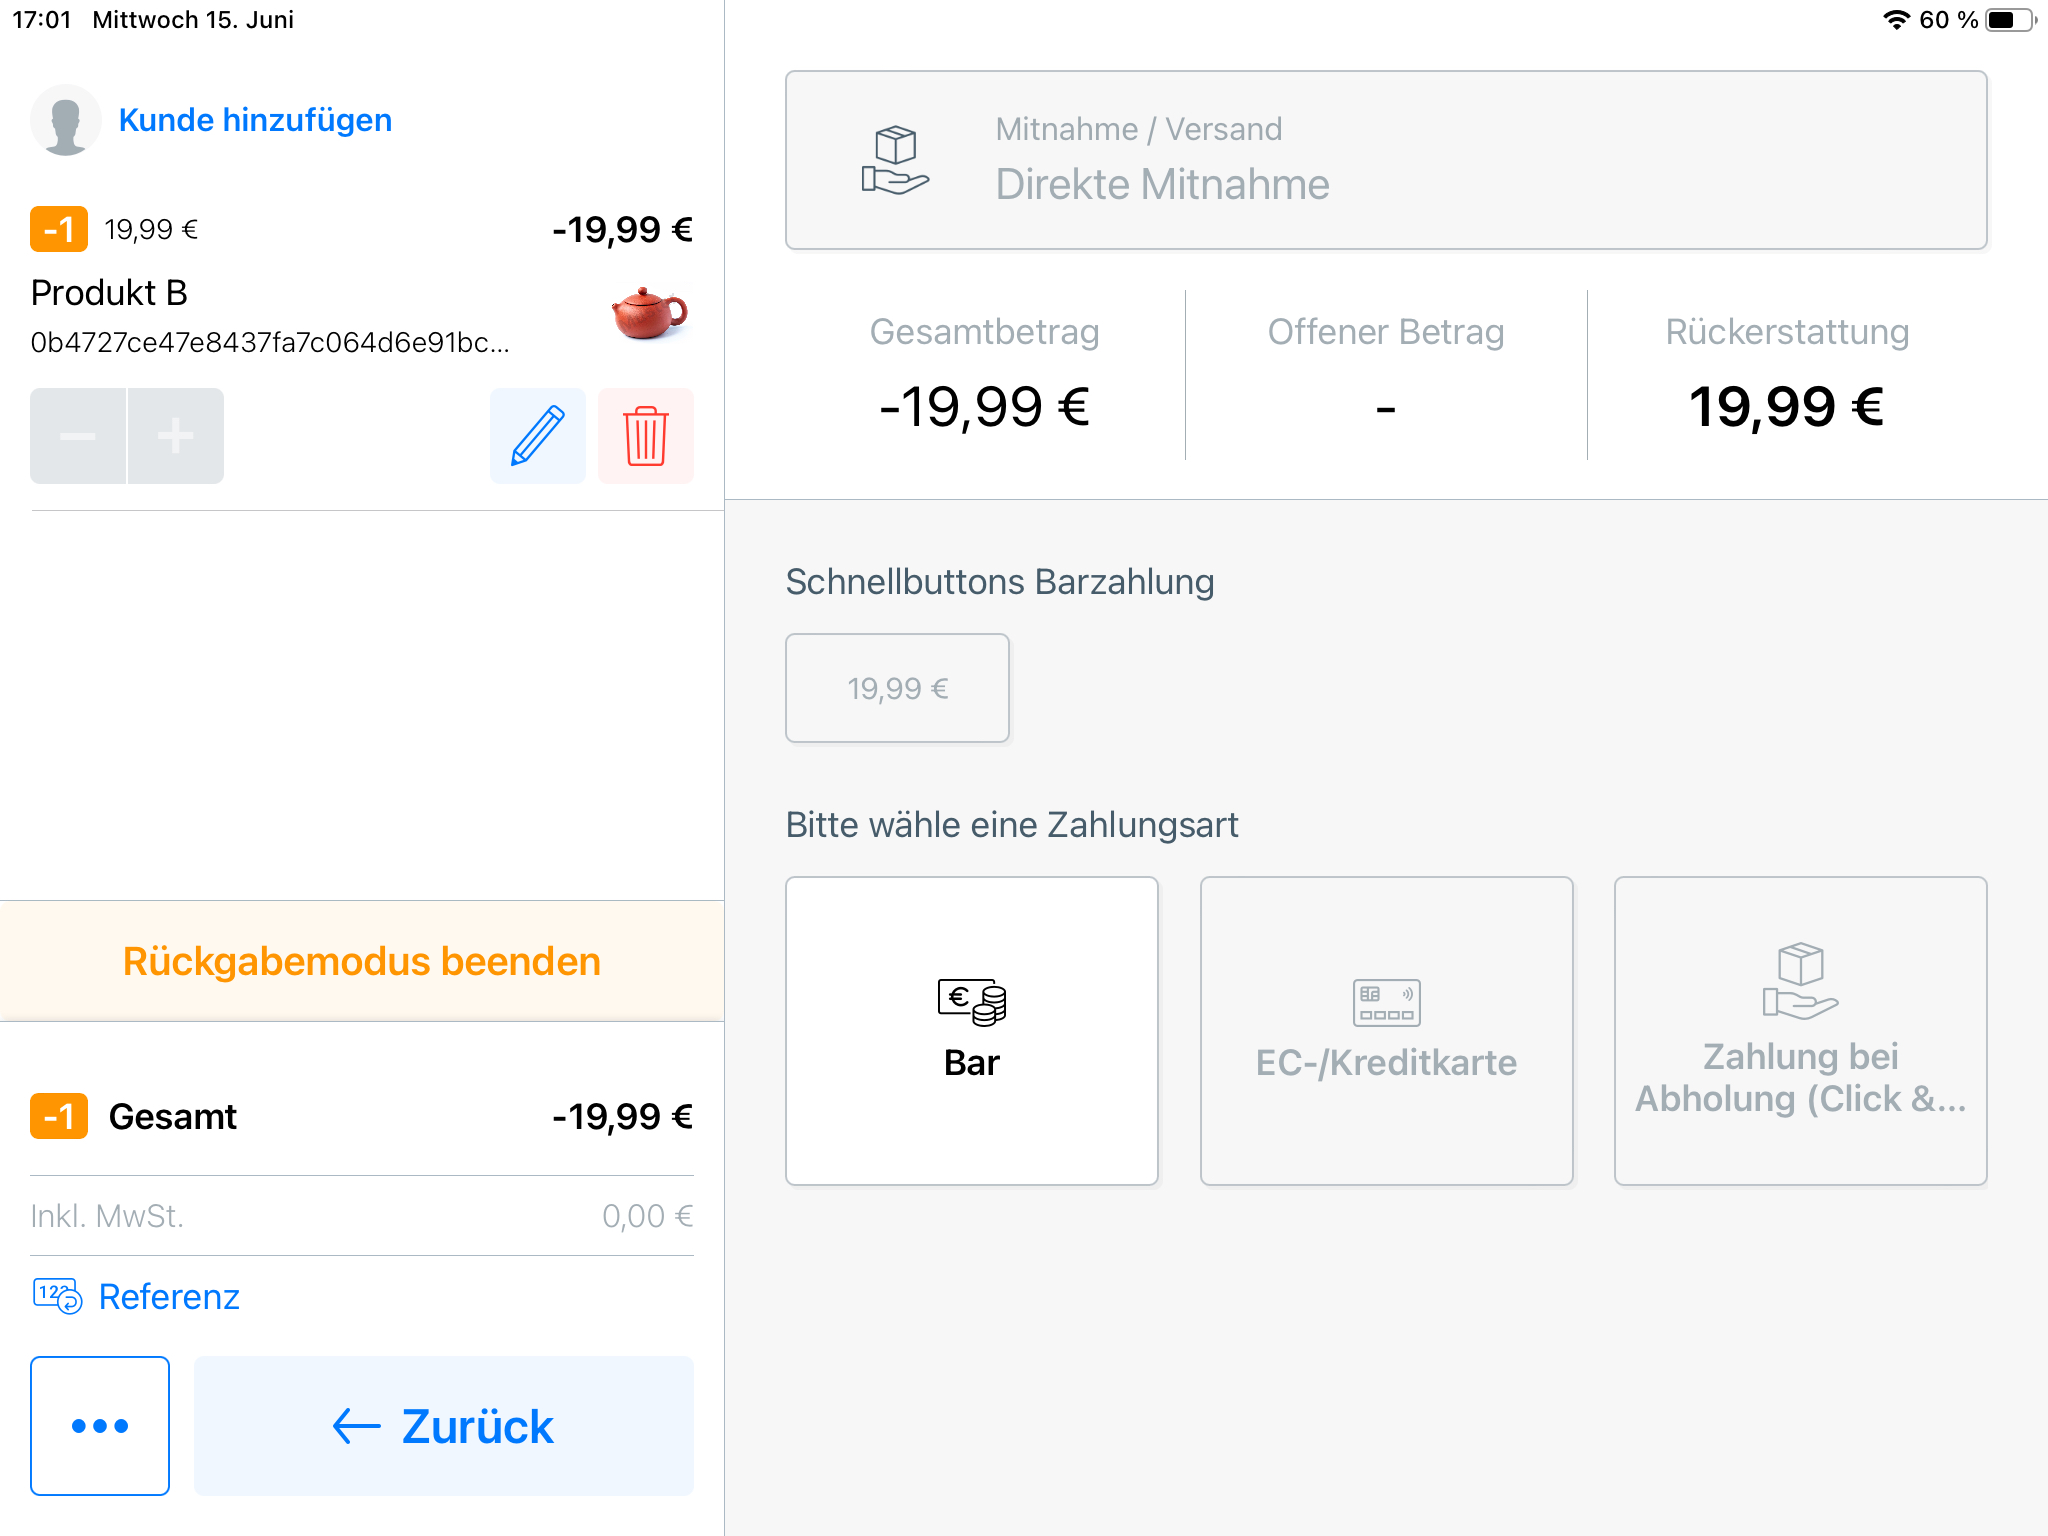
Task: Choose Zahlung bei Abholung payment option
Action: 1800,1031
